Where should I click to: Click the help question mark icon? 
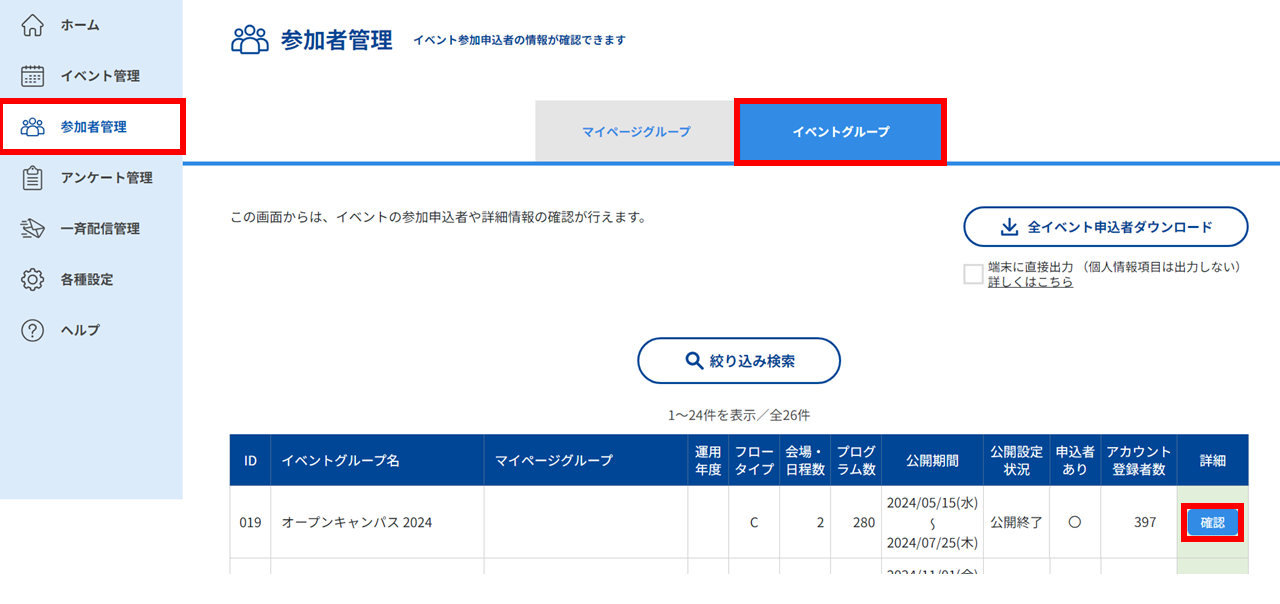coord(33,330)
